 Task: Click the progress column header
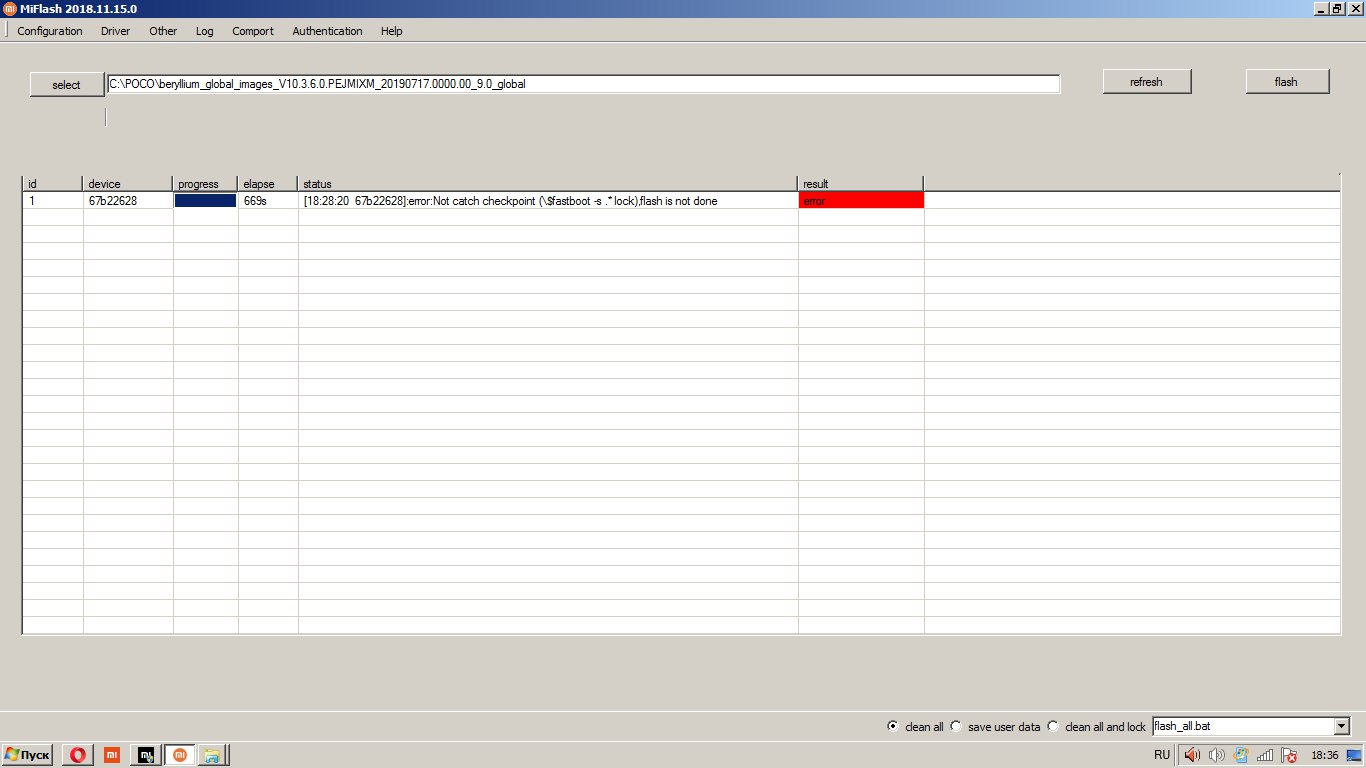[x=205, y=184]
